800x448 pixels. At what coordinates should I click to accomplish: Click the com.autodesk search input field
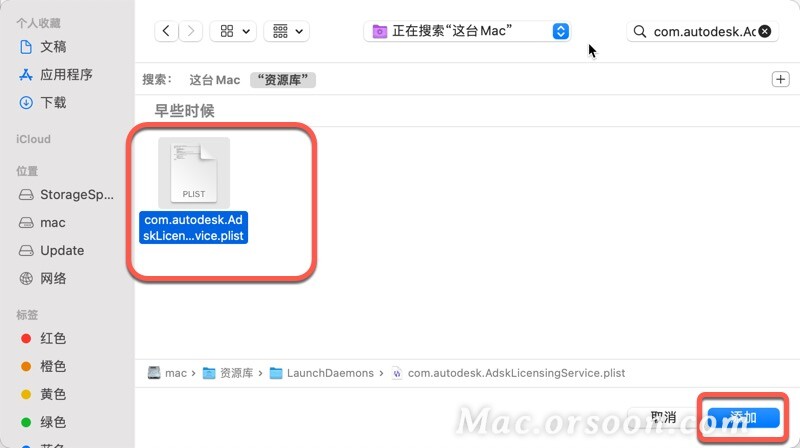click(704, 32)
